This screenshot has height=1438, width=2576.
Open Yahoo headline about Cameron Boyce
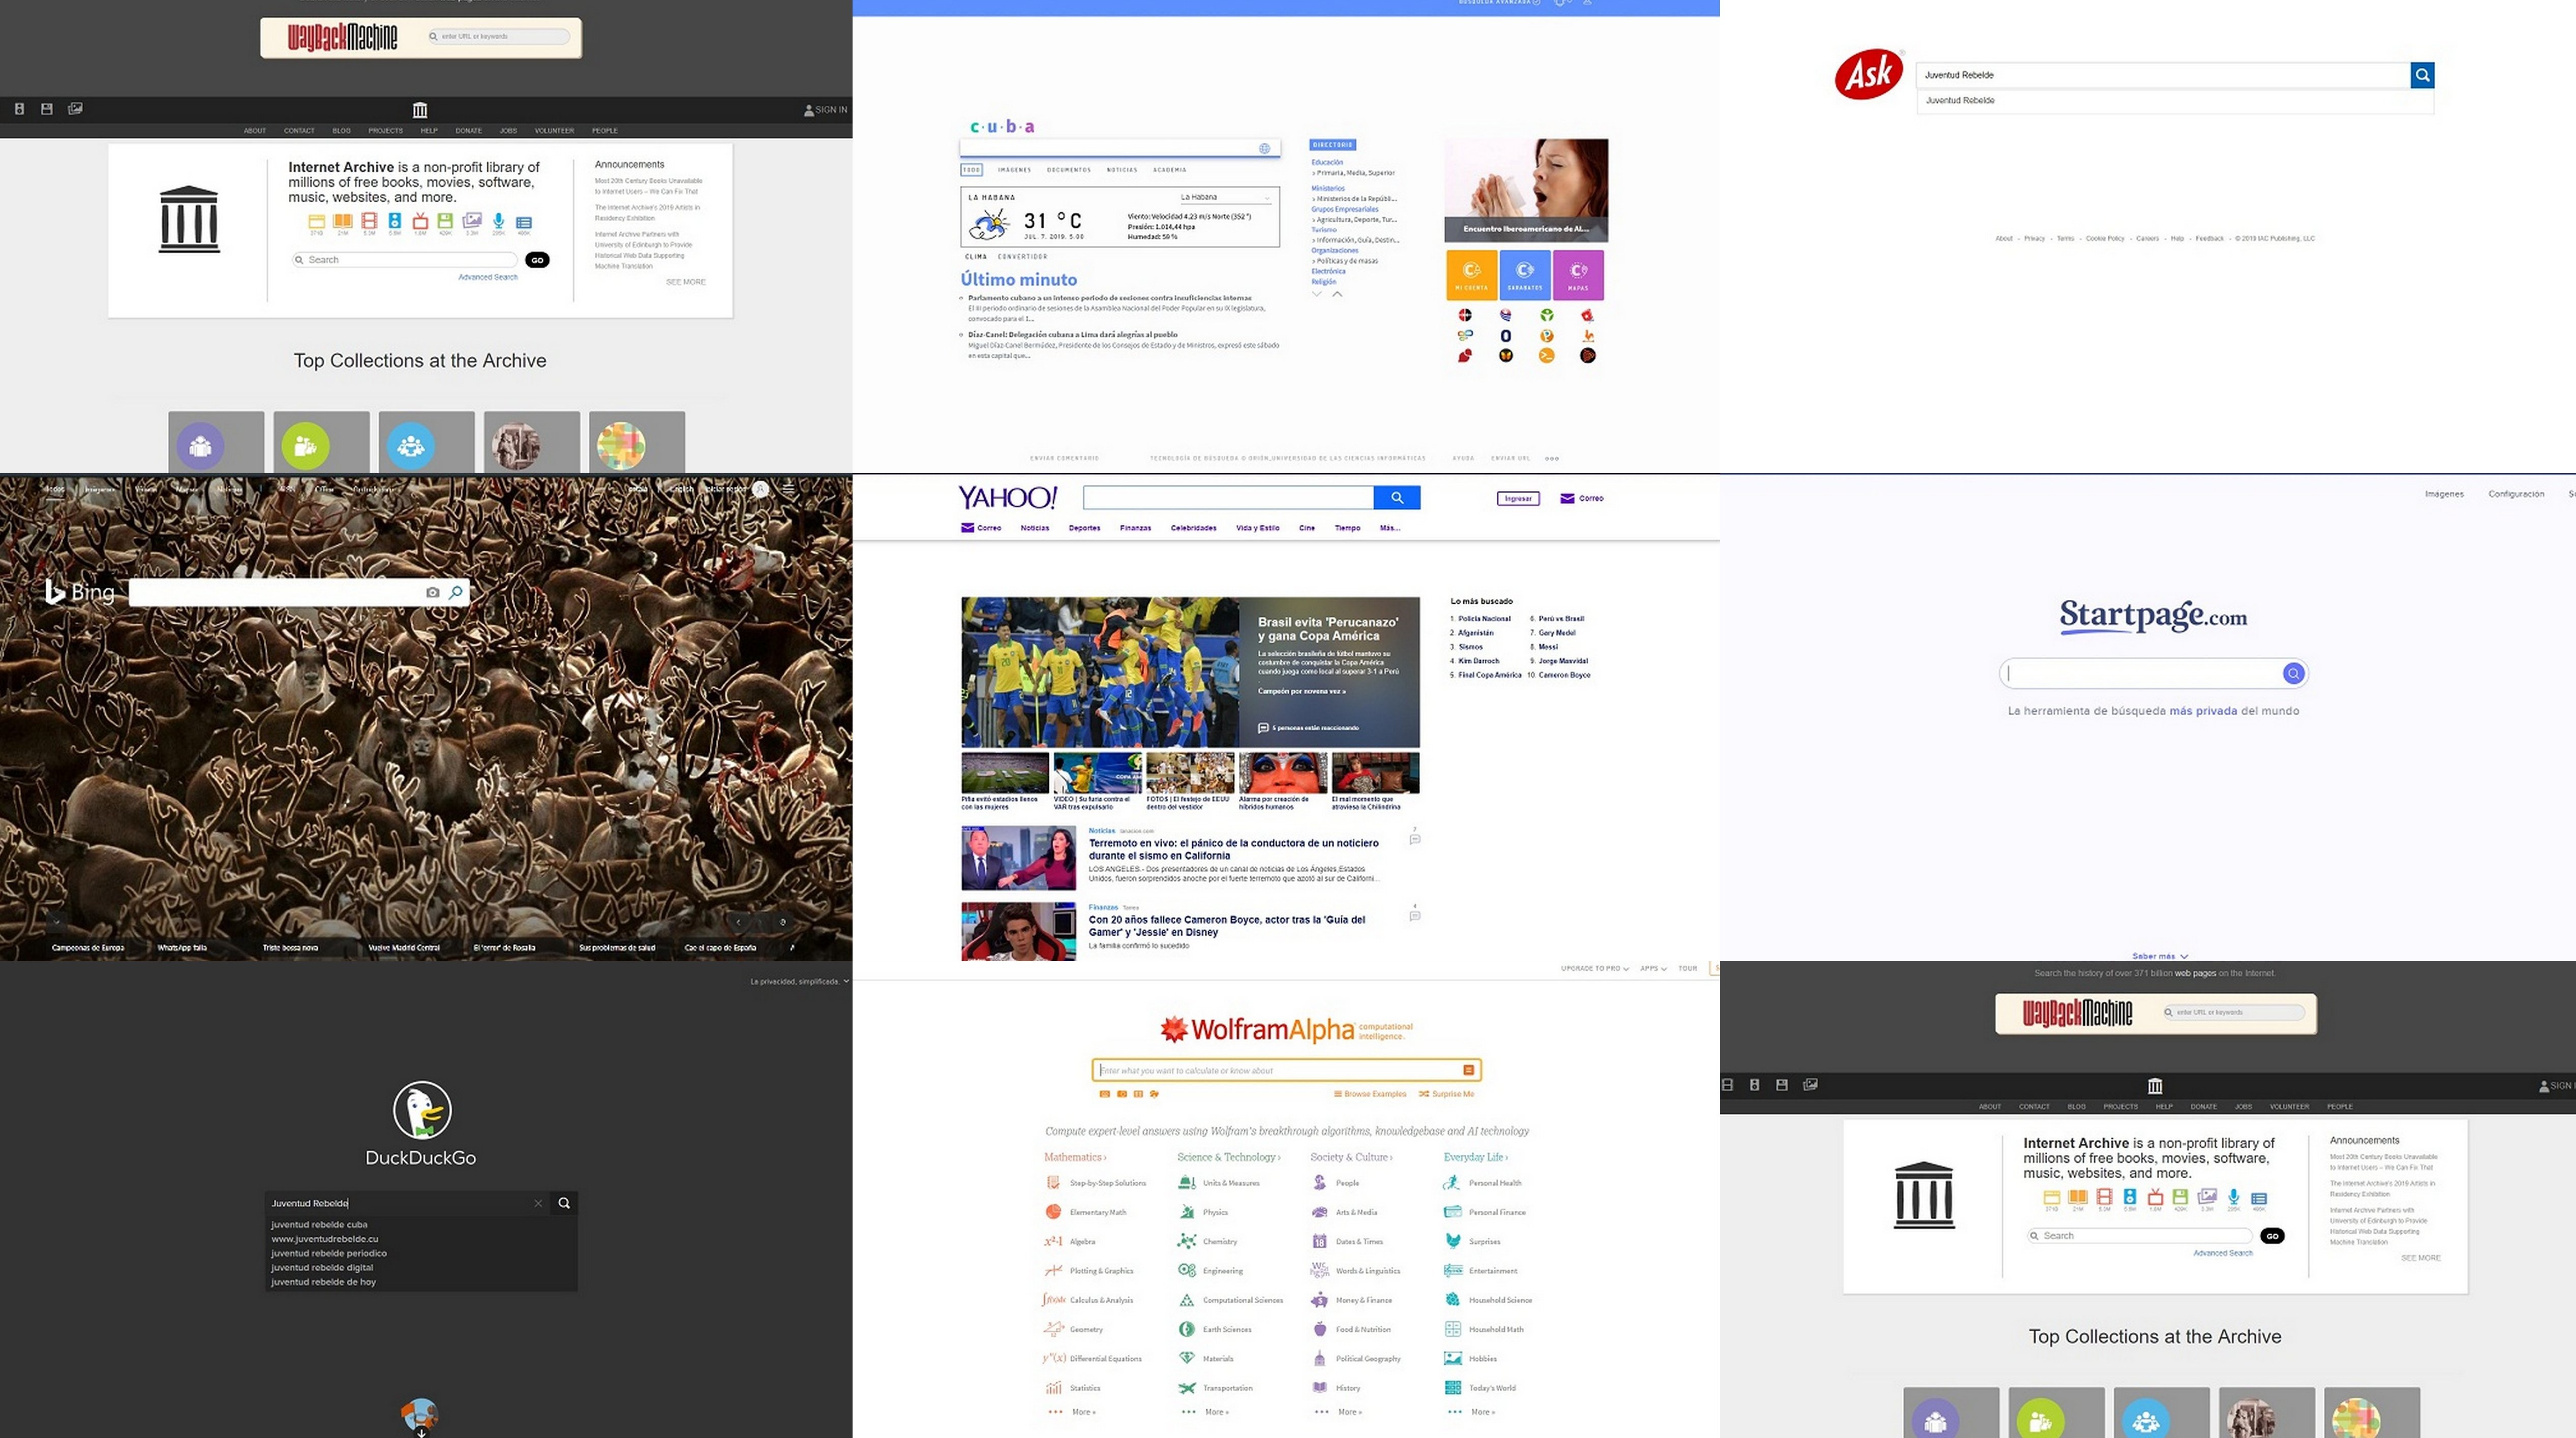coord(1226,926)
